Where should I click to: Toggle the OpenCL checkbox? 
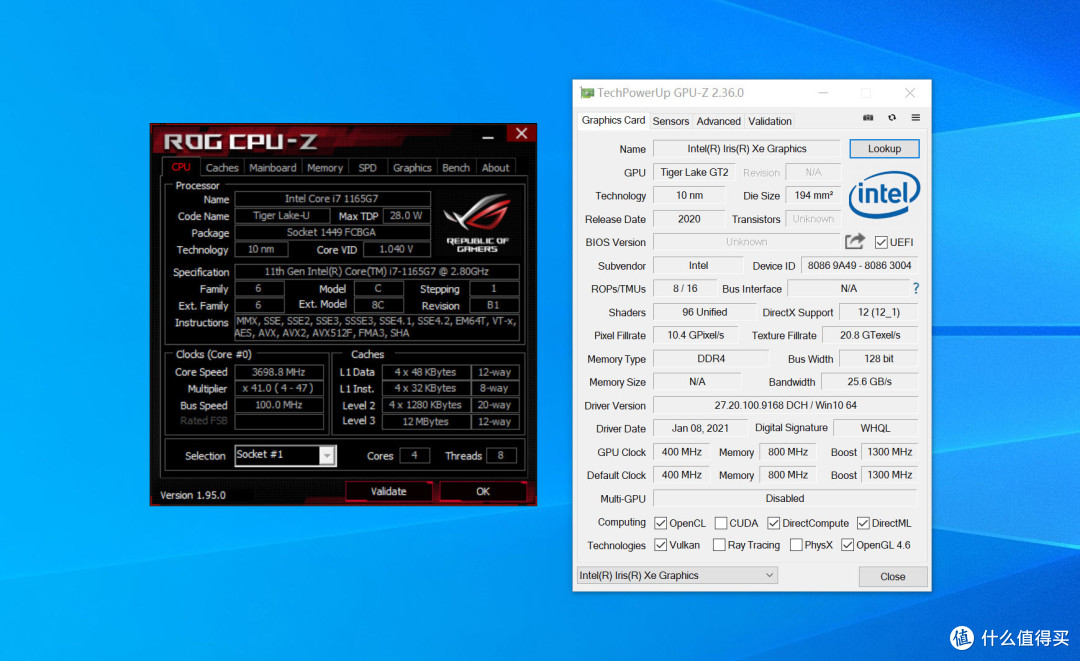click(661, 523)
